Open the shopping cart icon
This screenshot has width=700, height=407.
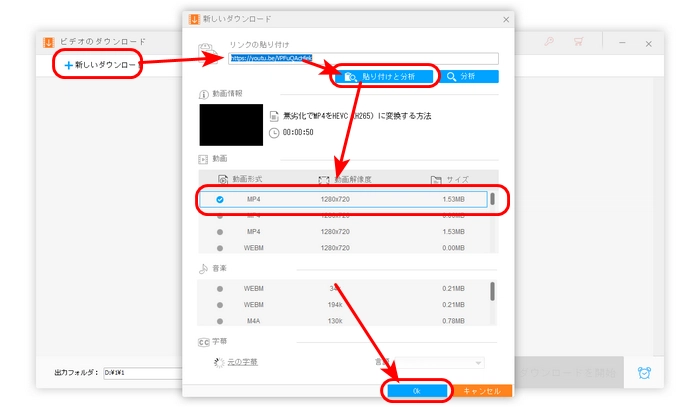(578, 42)
